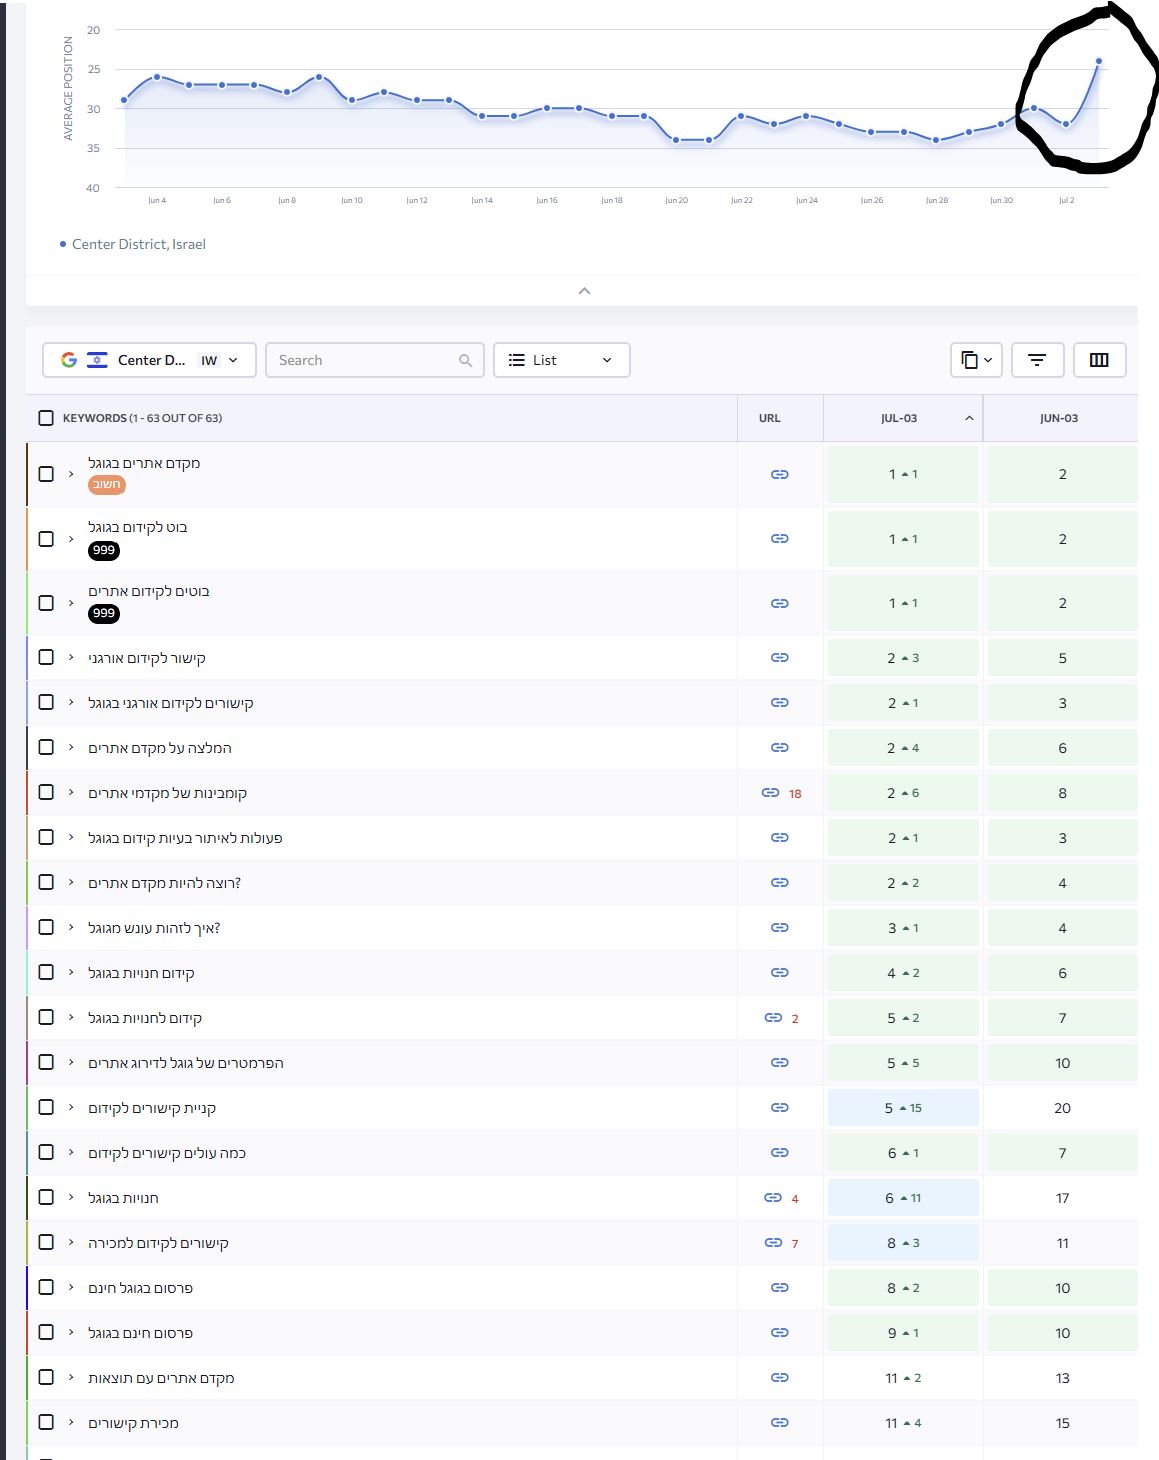Click the 999 tag under בוט לקידום בגוגל

(x=104, y=550)
